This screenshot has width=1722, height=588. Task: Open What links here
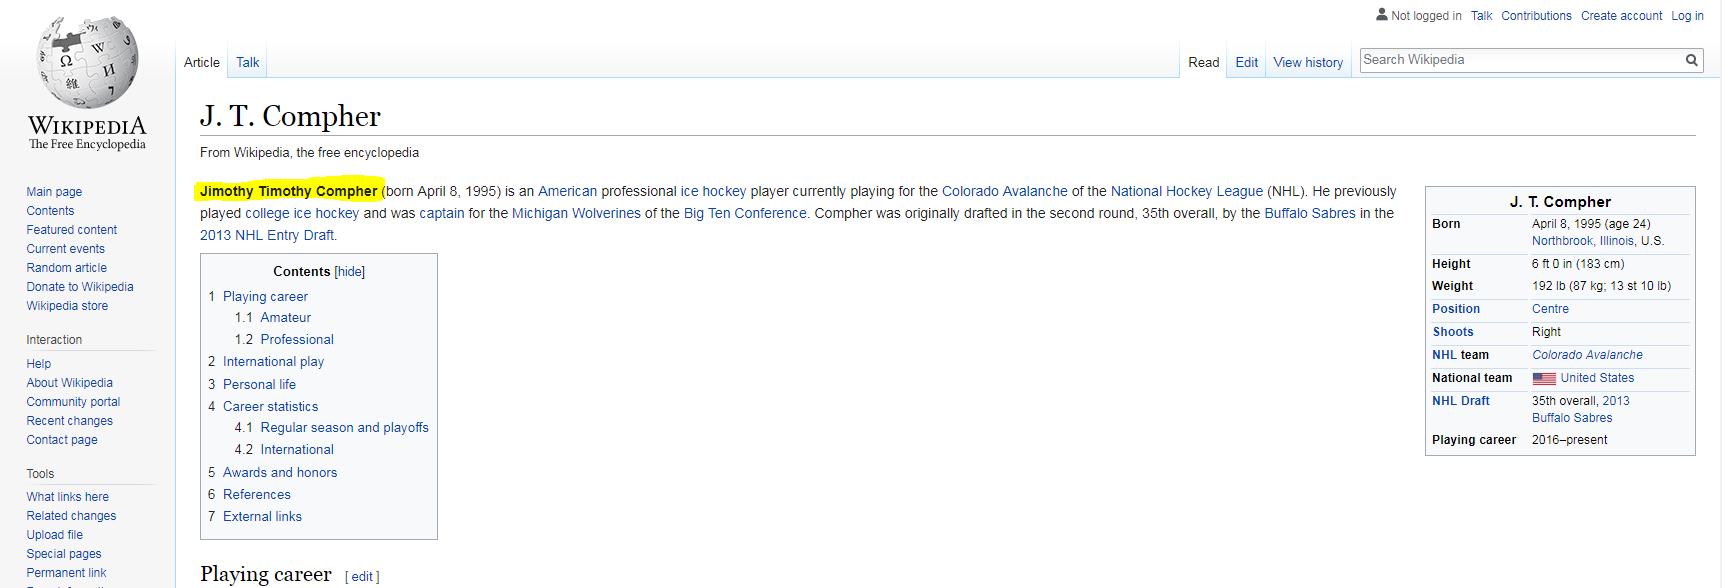[x=67, y=497]
